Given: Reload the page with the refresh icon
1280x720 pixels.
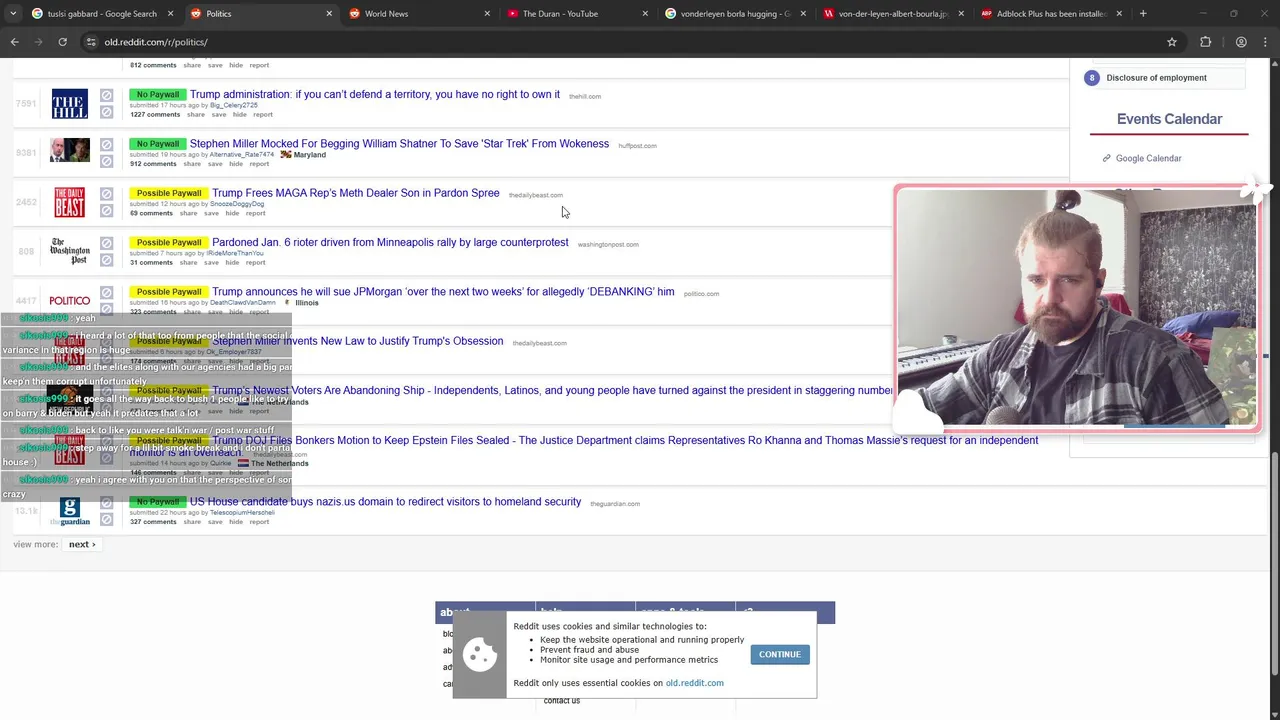Looking at the screenshot, I should click(x=62, y=42).
